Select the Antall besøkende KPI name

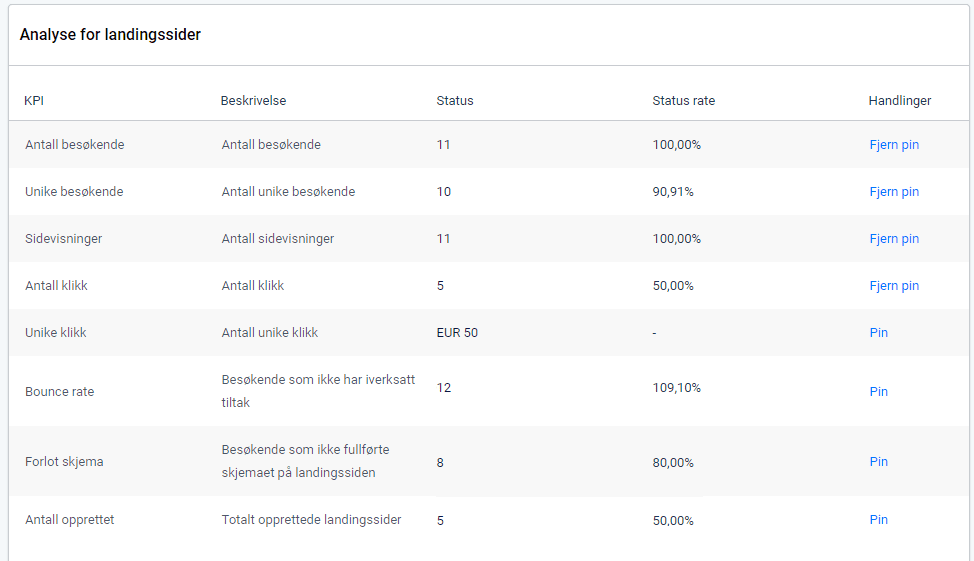coord(75,145)
